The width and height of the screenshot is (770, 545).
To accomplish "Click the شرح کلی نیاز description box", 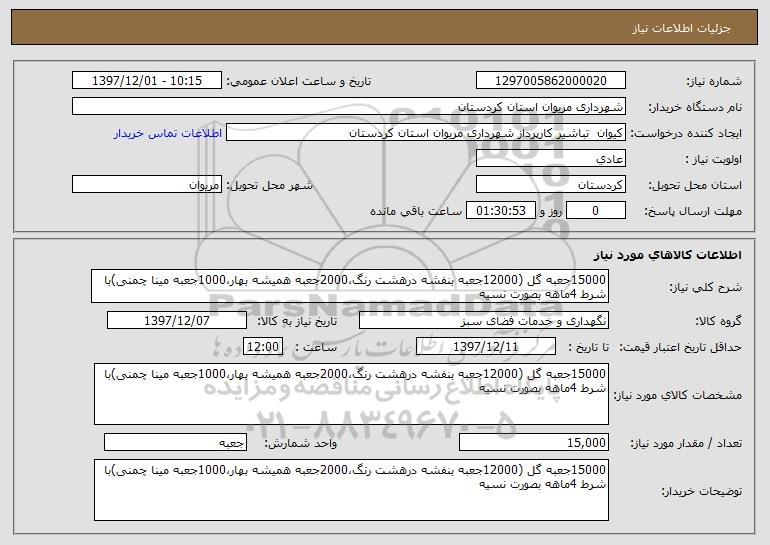I will (350, 286).
